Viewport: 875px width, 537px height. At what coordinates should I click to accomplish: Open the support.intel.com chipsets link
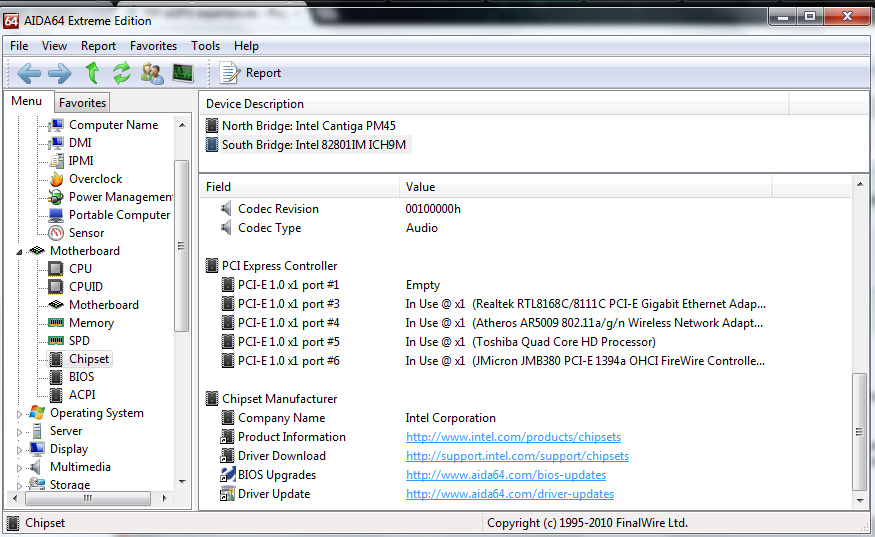(517, 456)
